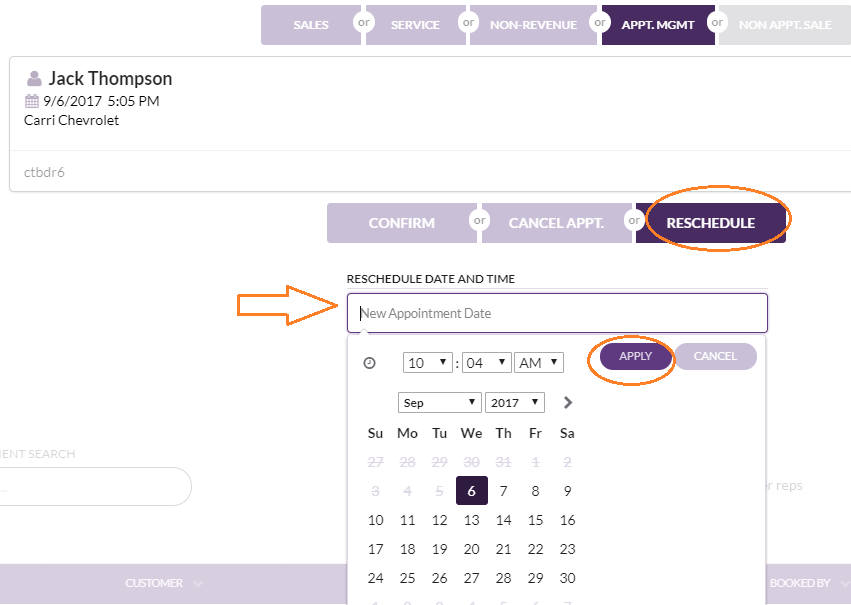
Task: Click the CANCEL button in the date picker
Action: pyautogui.click(x=715, y=356)
